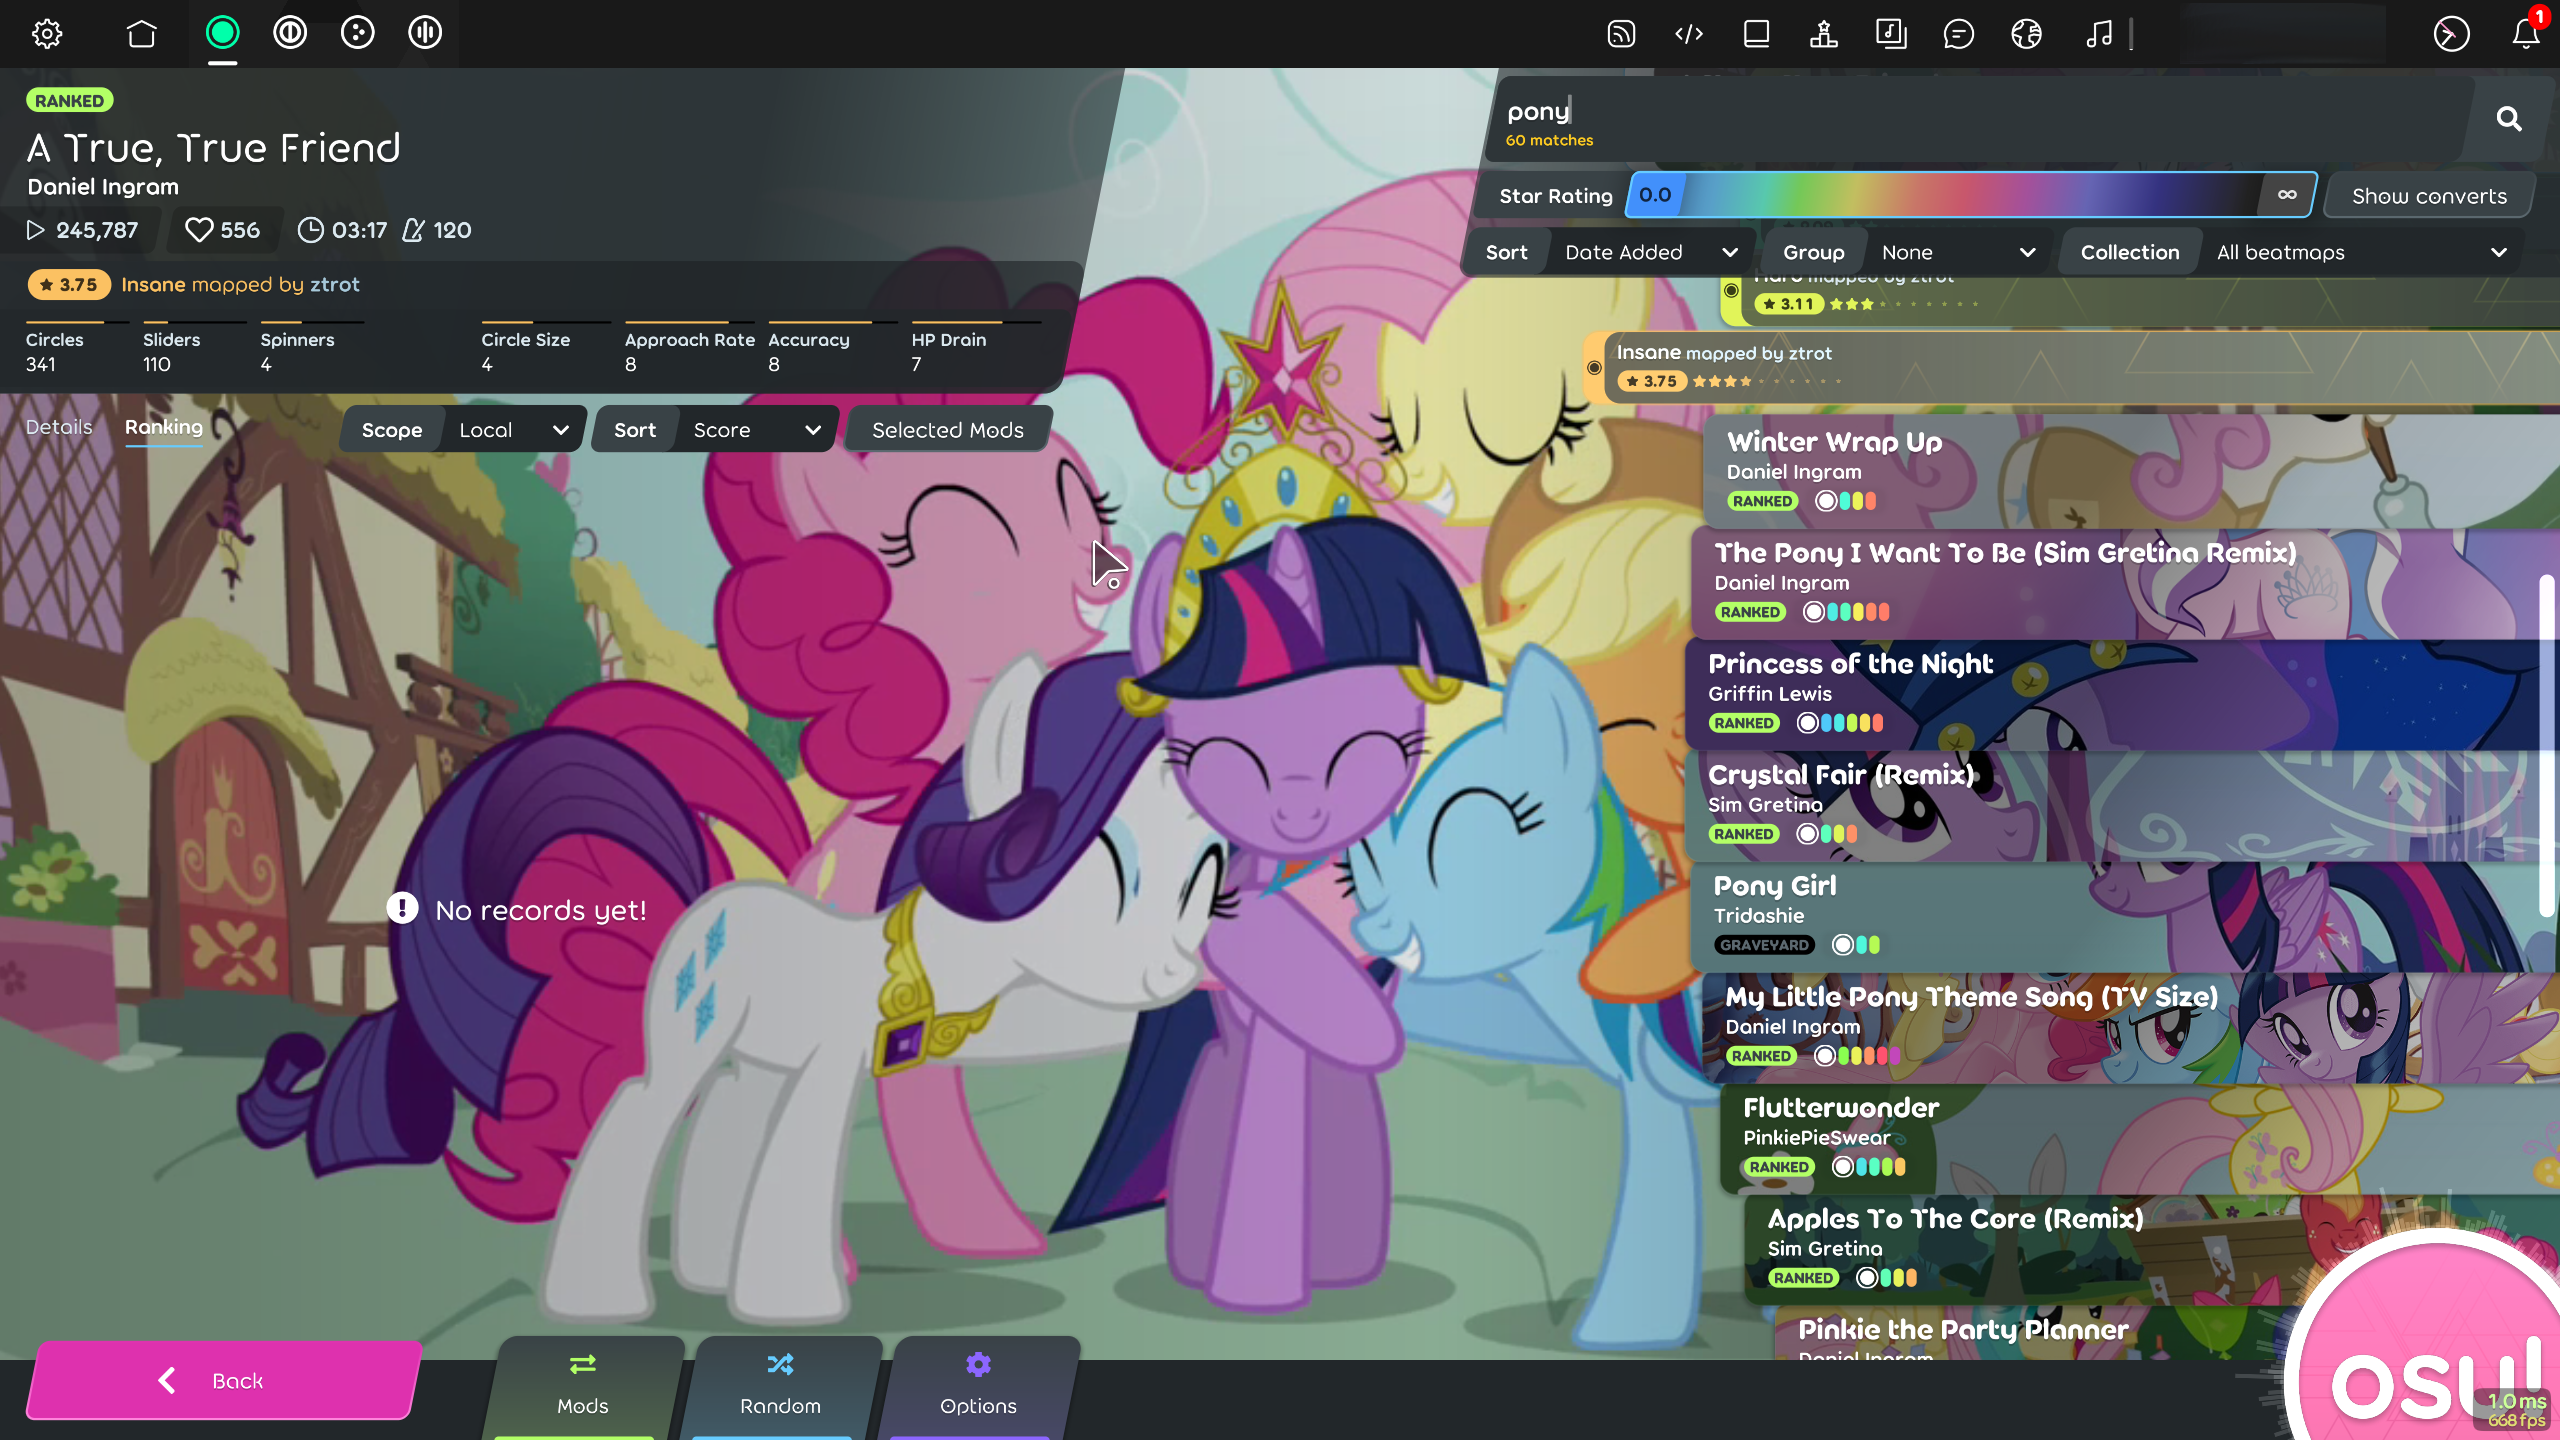The image size is (2560, 1440).
Task: Open now playing music note icon
Action: pos(2099,34)
